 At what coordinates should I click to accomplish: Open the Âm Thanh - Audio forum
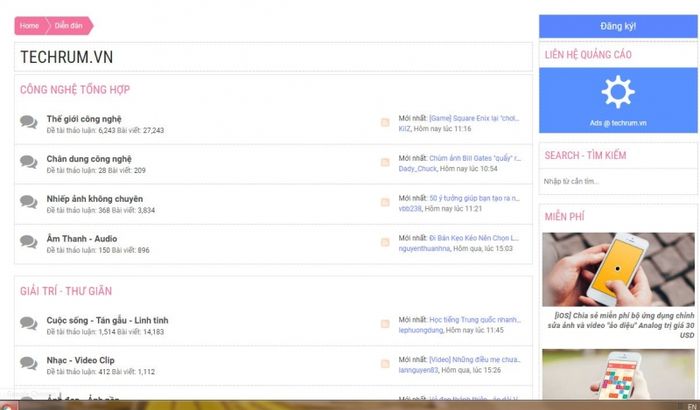(x=82, y=238)
